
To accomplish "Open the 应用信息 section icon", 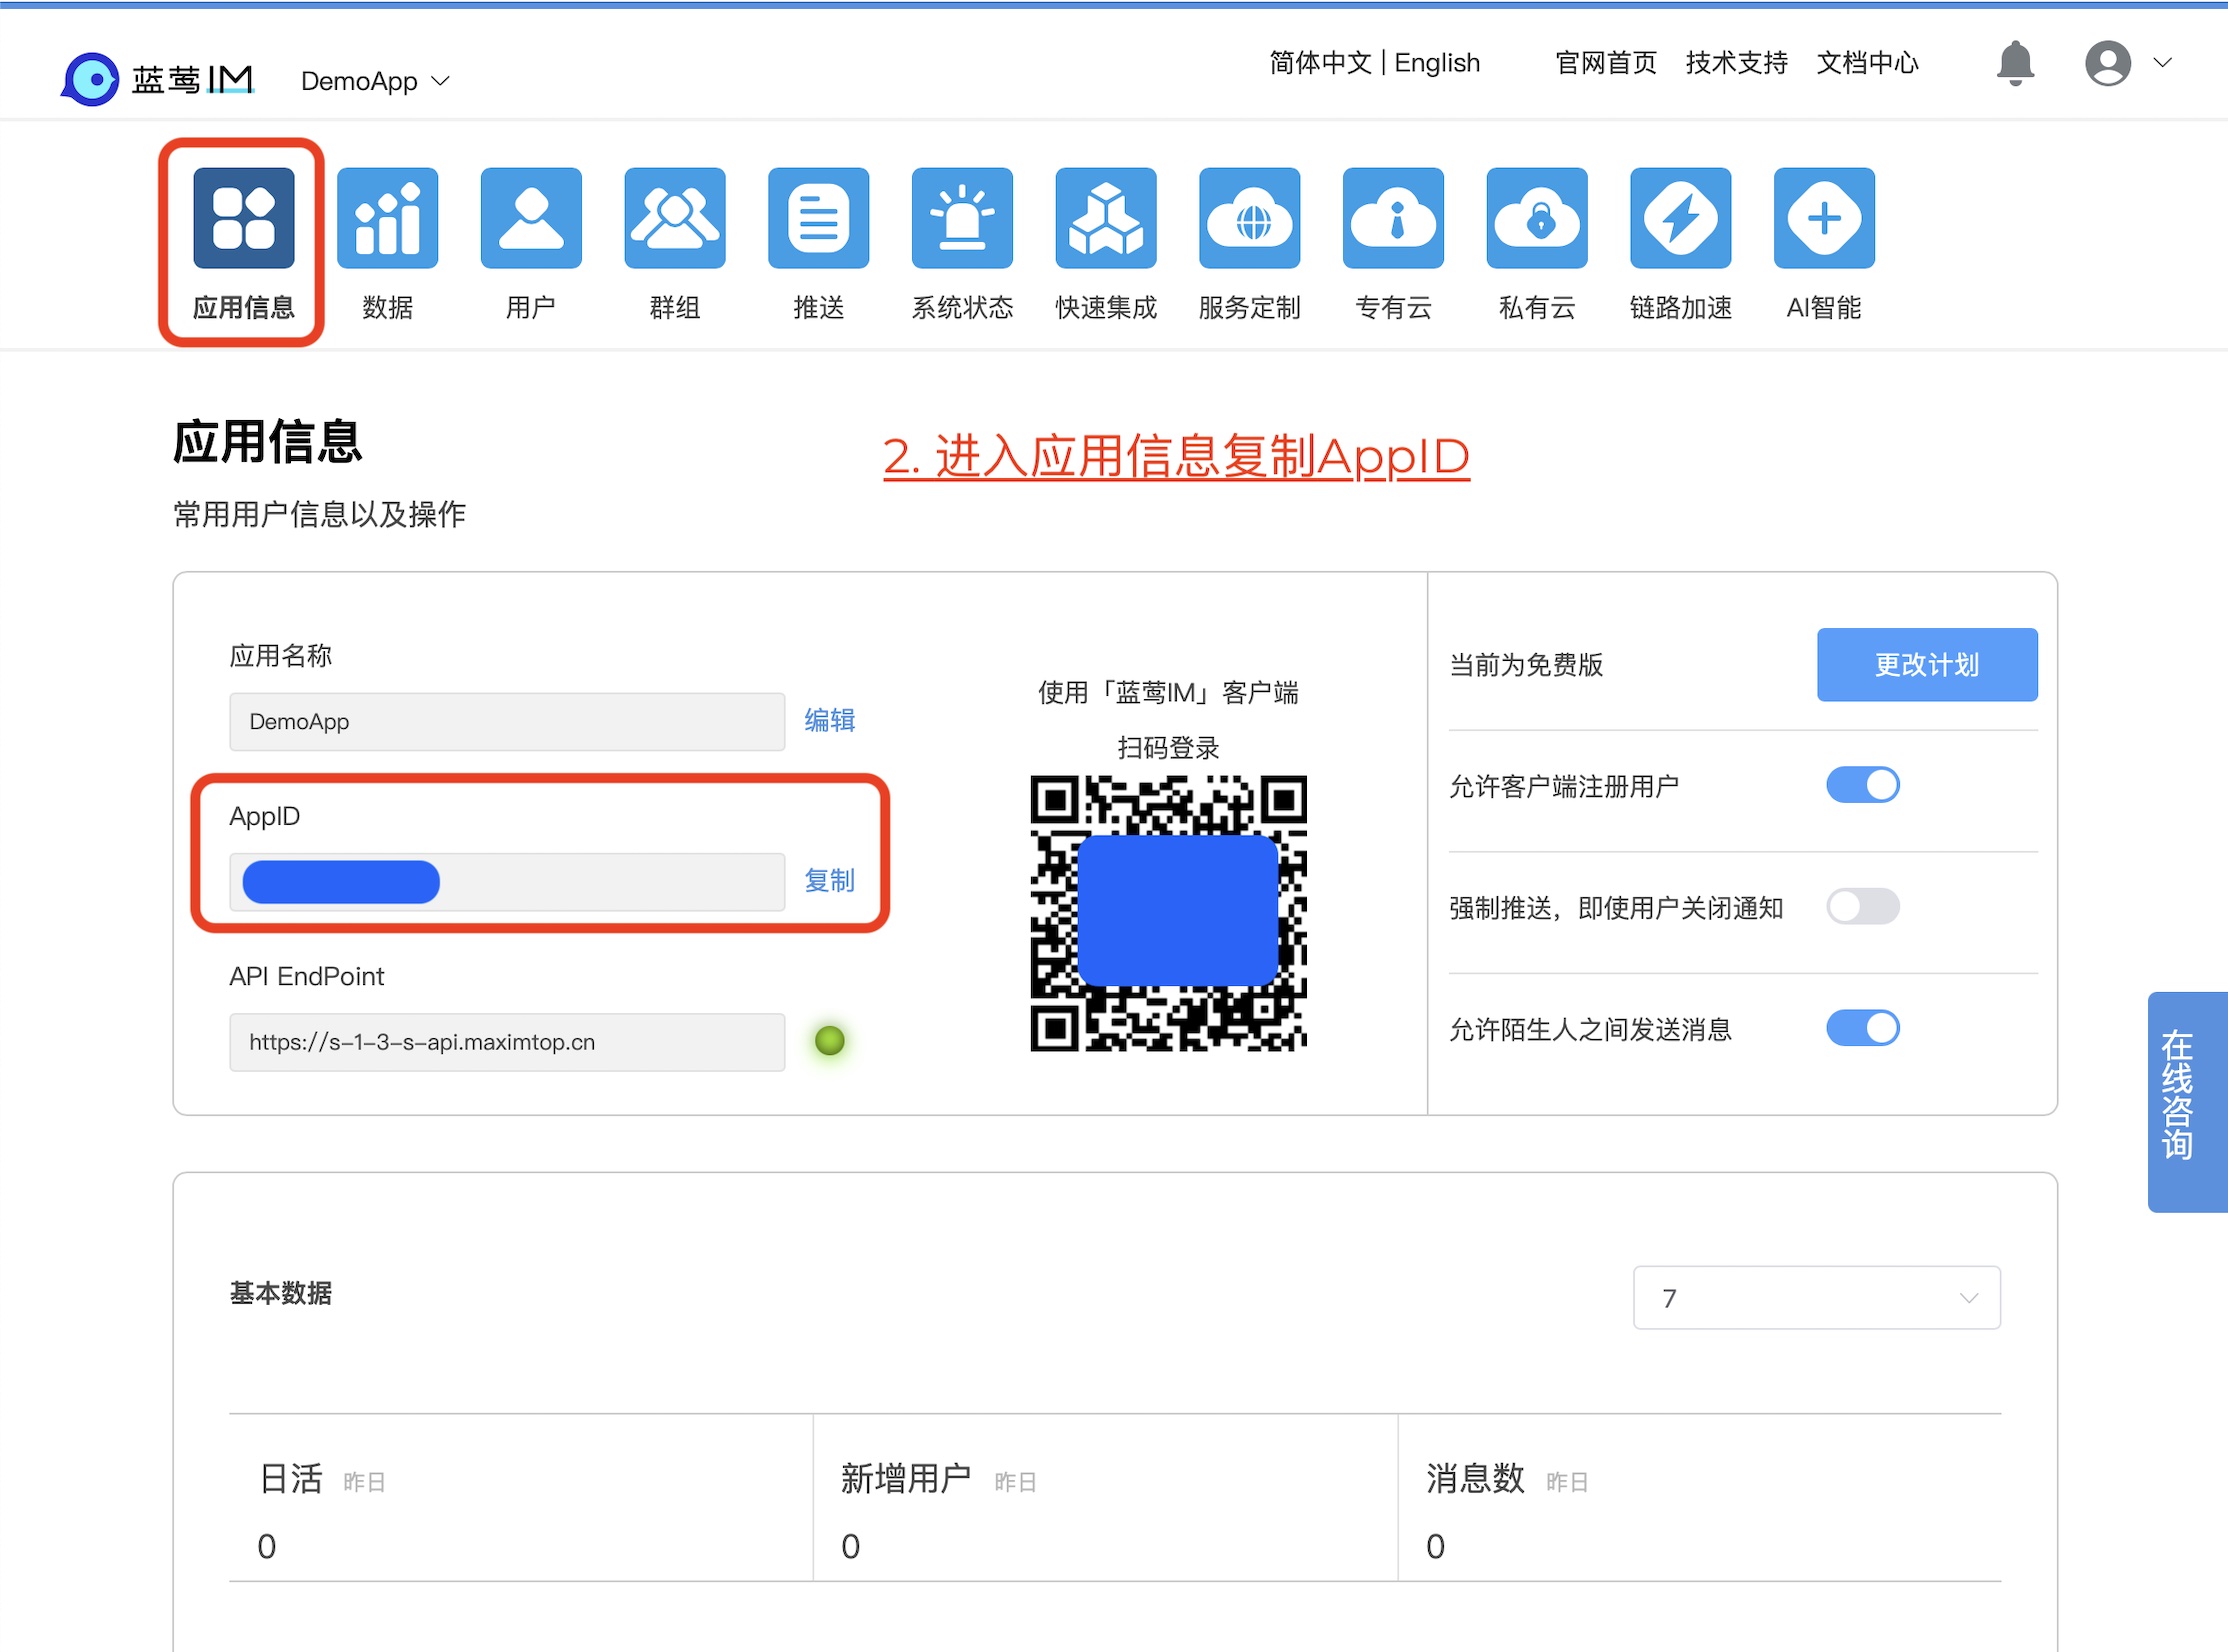I will tap(243, 218).
